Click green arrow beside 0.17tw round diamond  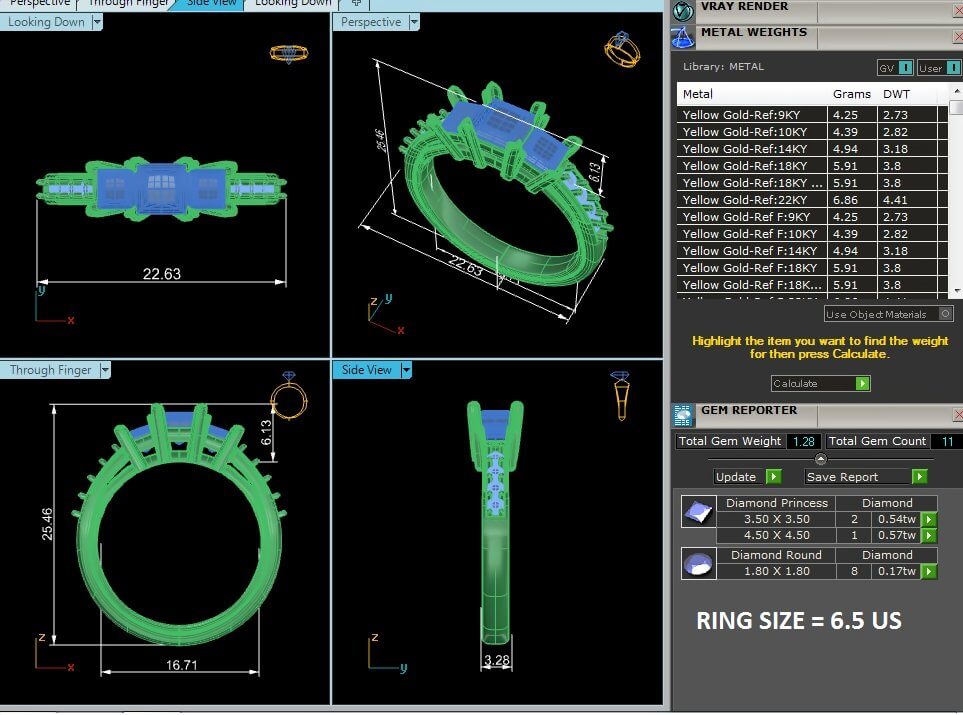pos(929,572)
